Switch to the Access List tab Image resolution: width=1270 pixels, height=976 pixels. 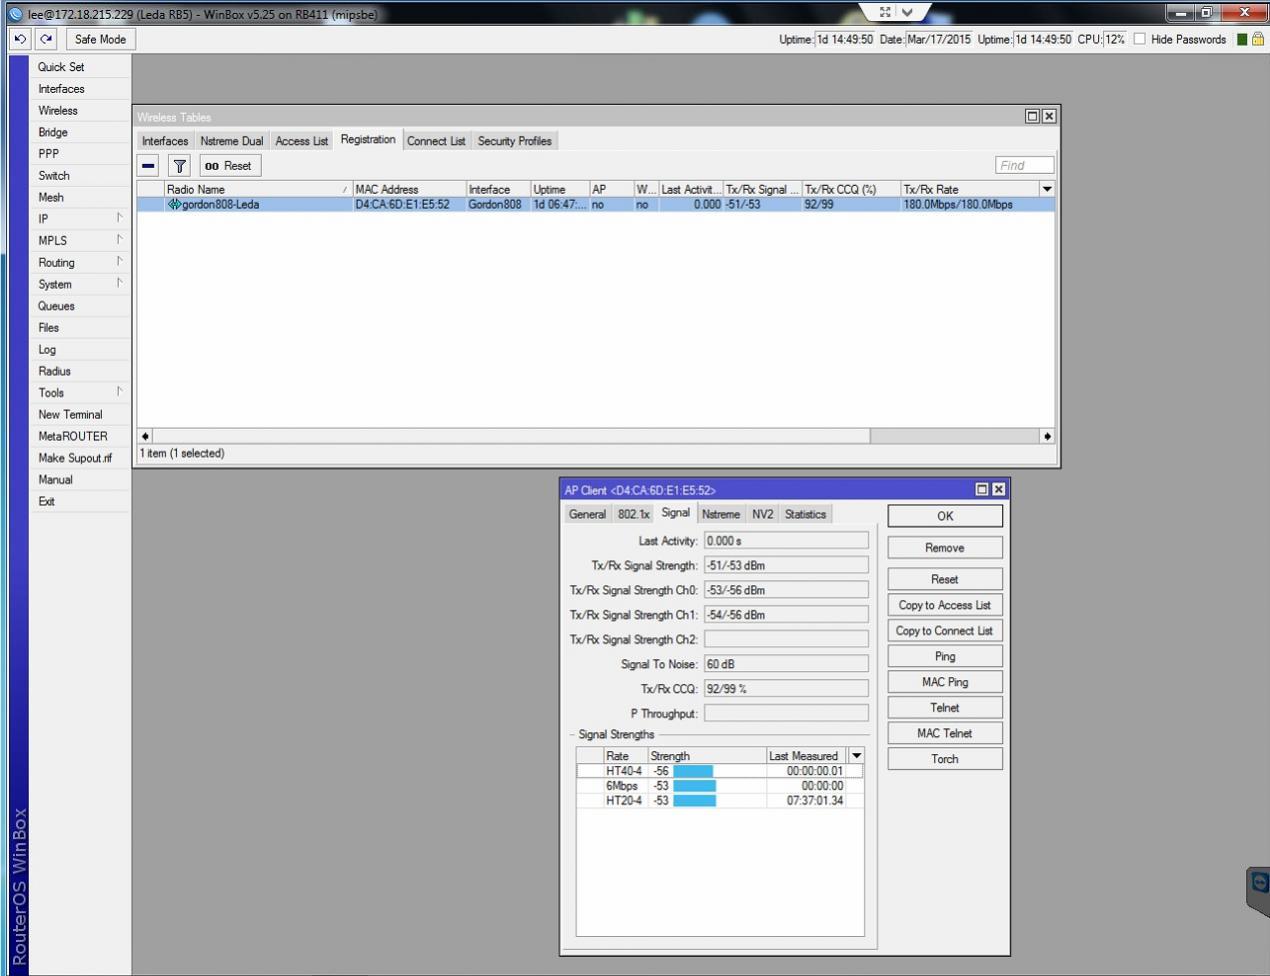301,141
